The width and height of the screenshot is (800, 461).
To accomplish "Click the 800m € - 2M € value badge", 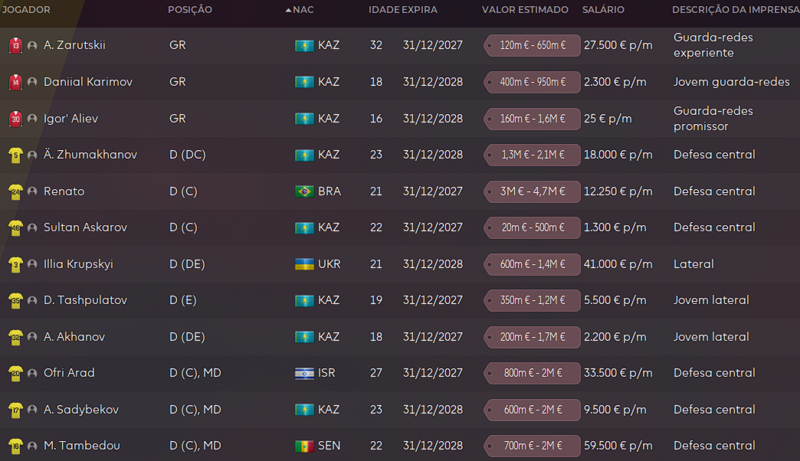I will (x=532, y=373).
